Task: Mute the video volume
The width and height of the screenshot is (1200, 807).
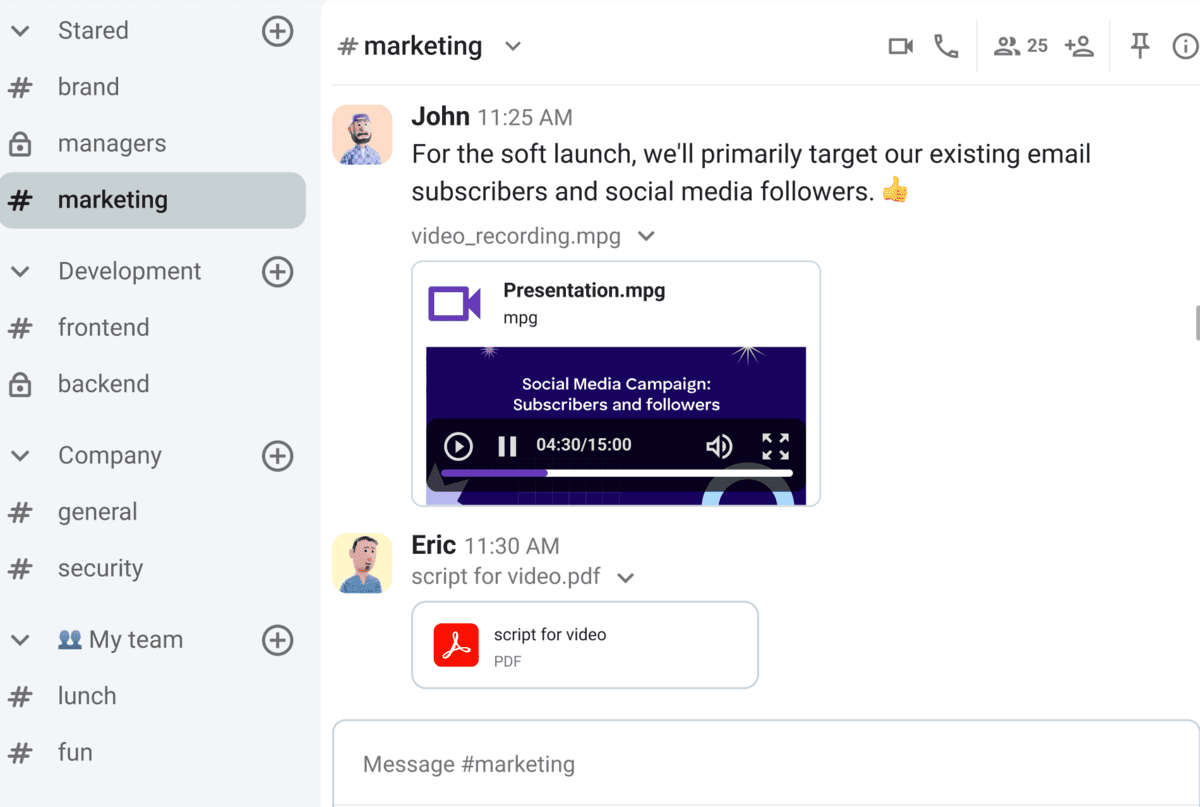Action: 719,446
